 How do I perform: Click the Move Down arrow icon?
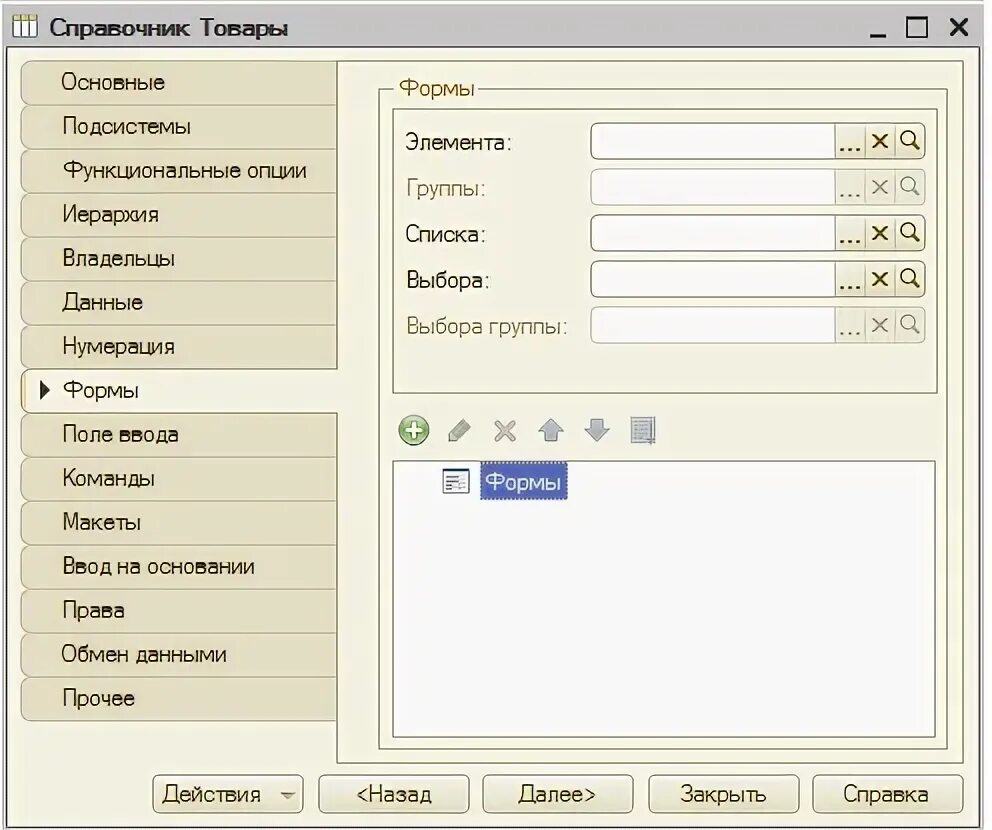[597, 431]
